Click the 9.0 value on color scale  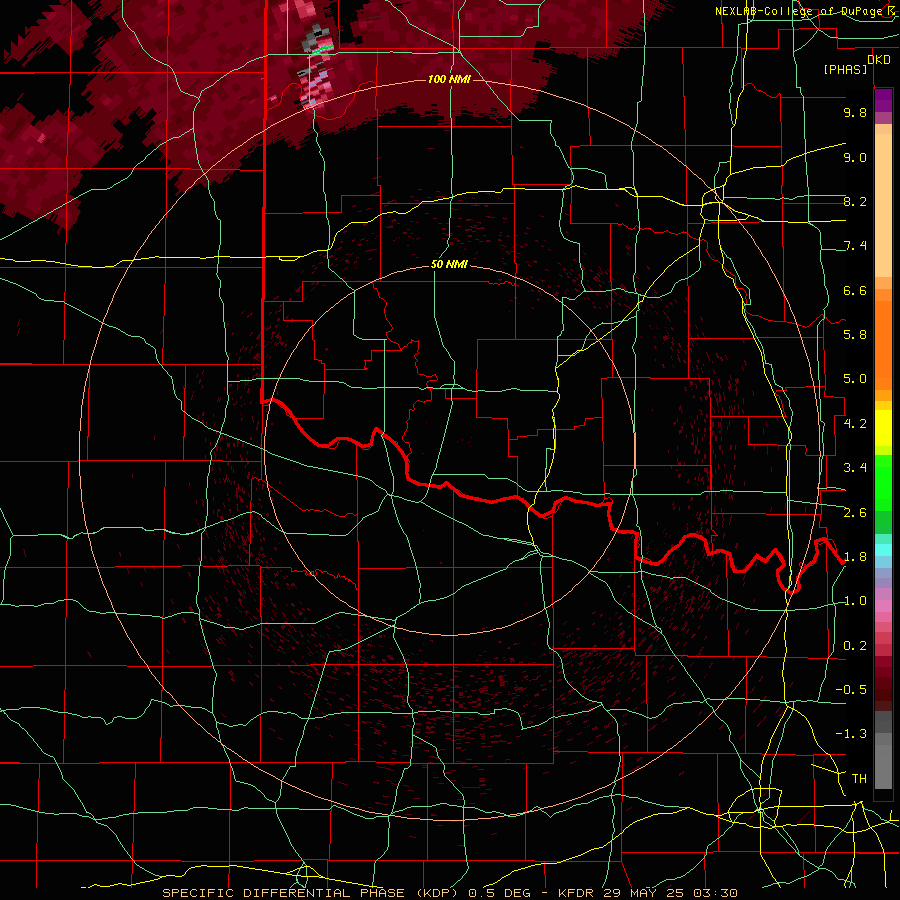tap(855, 157)
